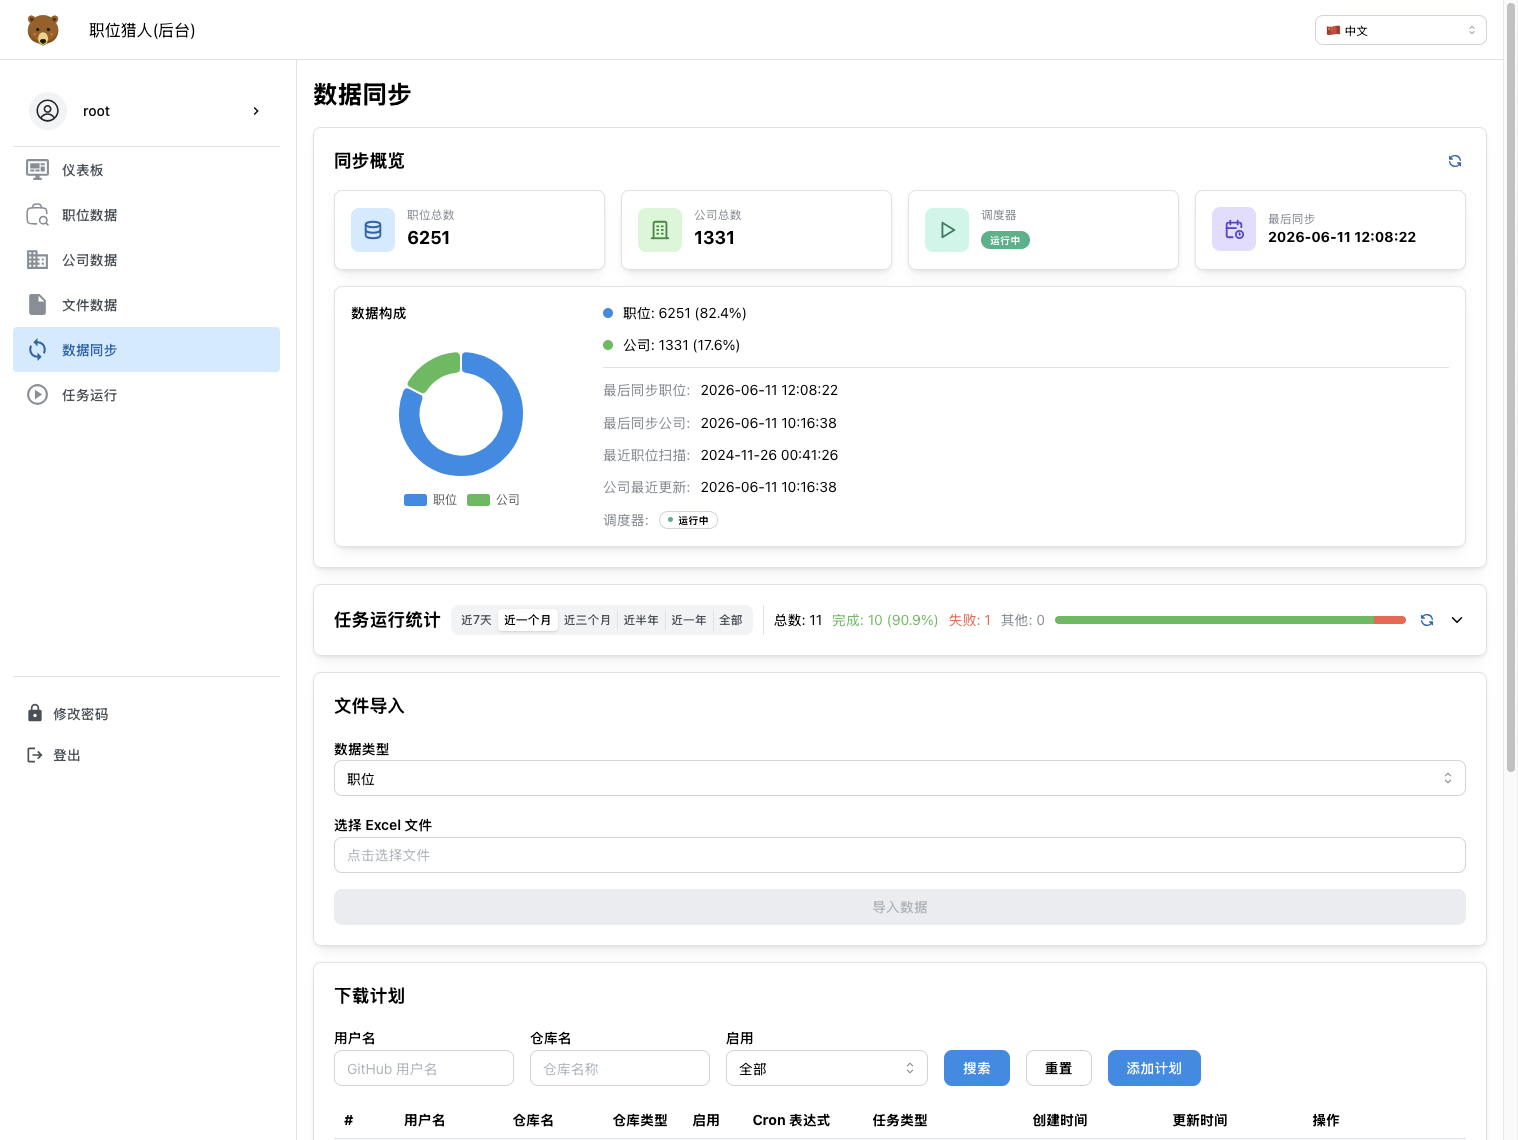Open the 启用 dropdown set to 全部

click(827, 1068)
